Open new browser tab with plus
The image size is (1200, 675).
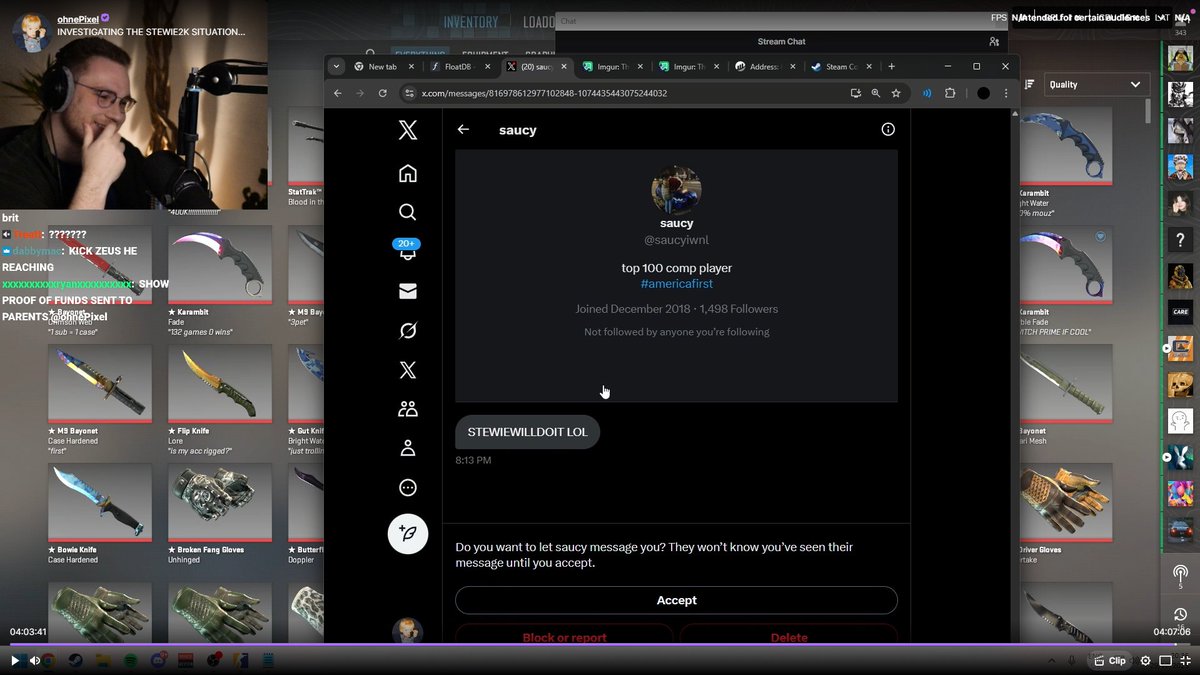891,67
